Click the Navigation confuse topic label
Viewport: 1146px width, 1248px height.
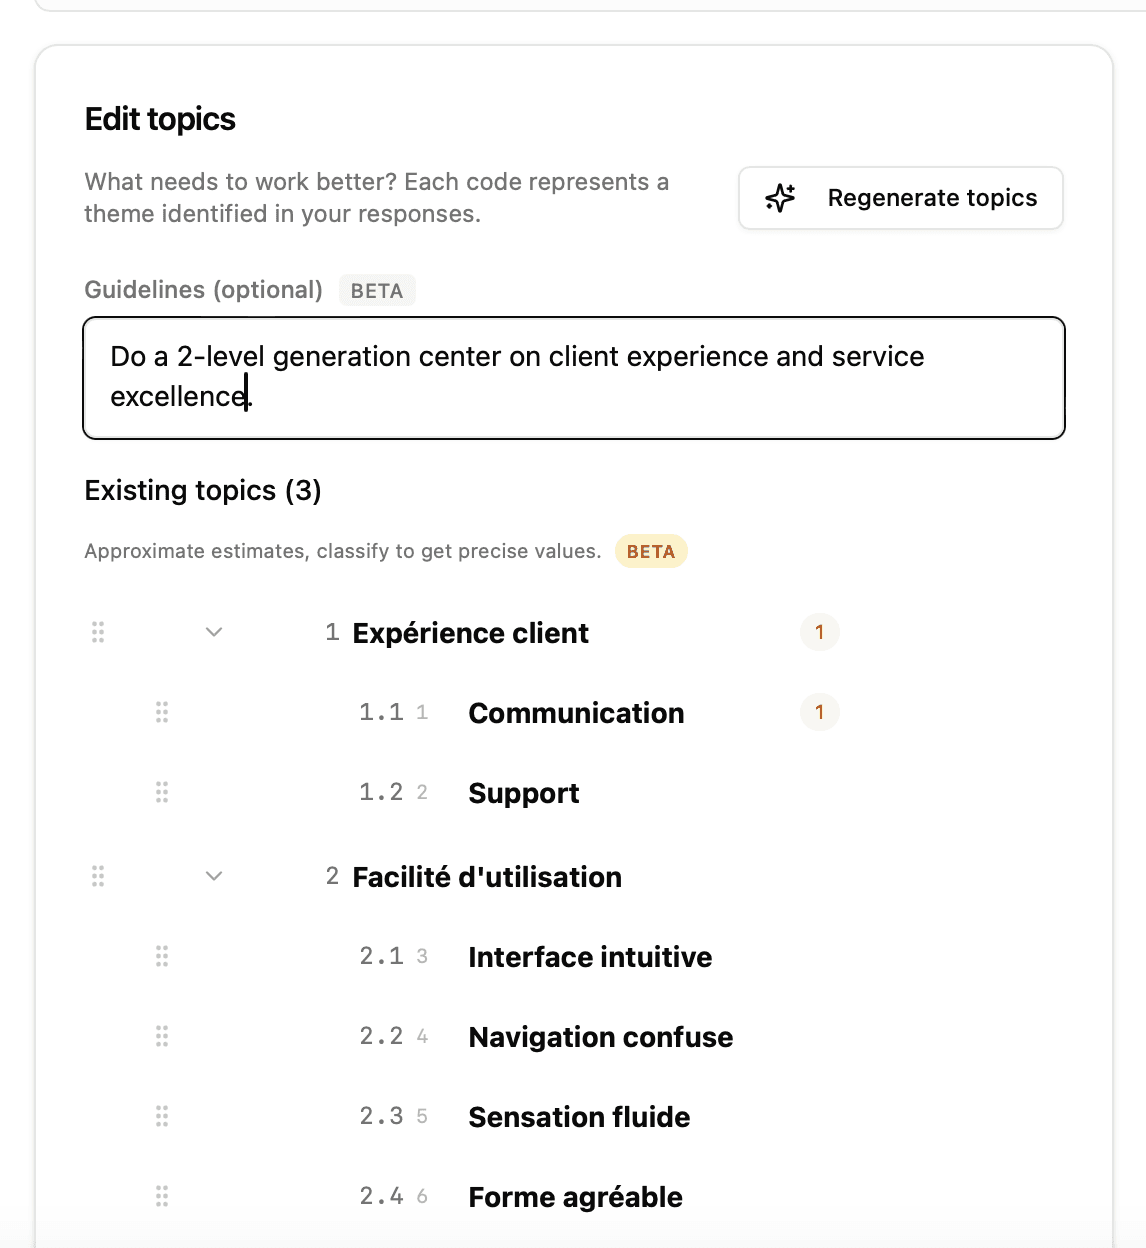click(x=601, y=1037)
